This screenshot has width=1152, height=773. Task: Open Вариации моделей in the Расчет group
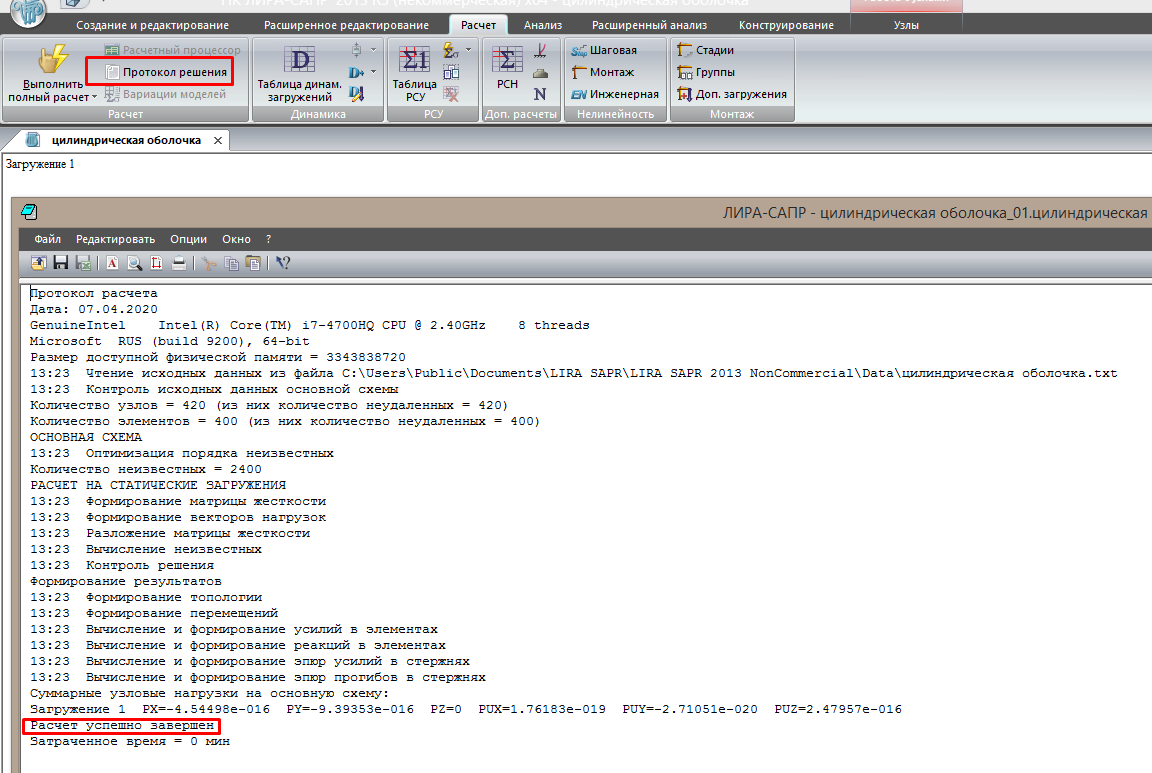(165, 94)
